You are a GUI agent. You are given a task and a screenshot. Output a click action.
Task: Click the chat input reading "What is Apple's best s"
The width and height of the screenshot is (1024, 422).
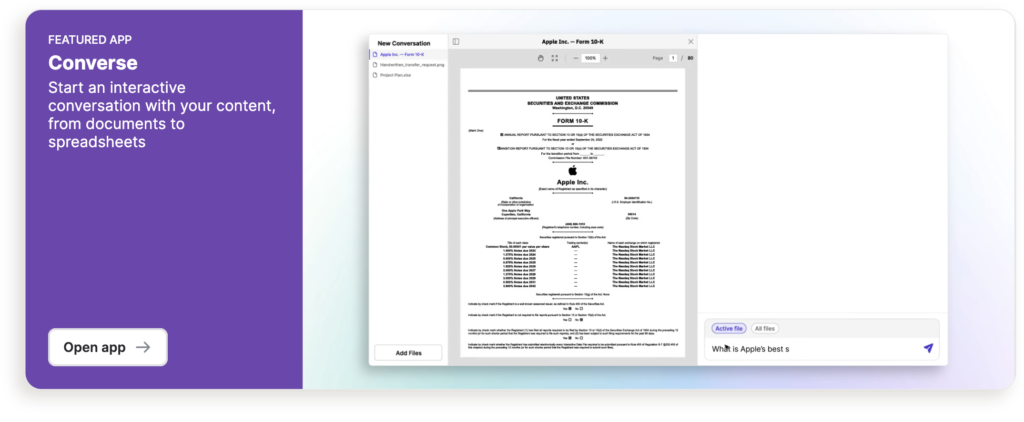[813, 349]
